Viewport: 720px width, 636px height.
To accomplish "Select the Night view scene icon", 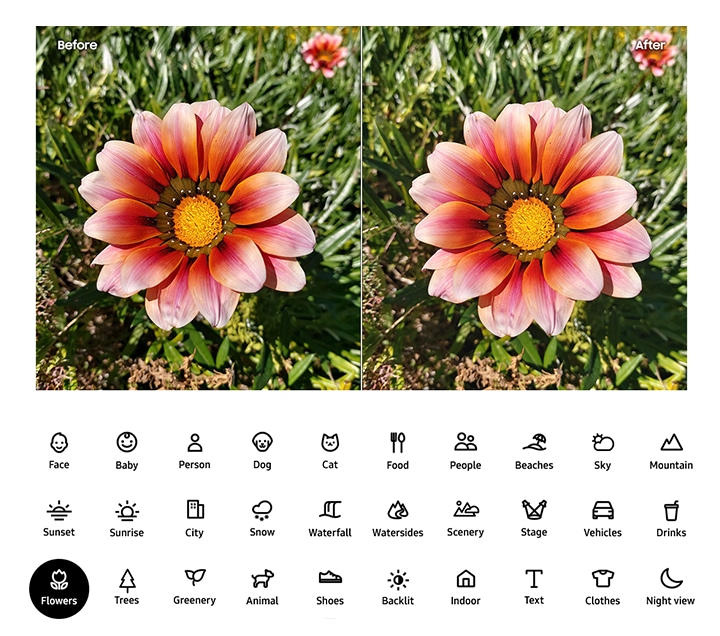I will 671,578.
